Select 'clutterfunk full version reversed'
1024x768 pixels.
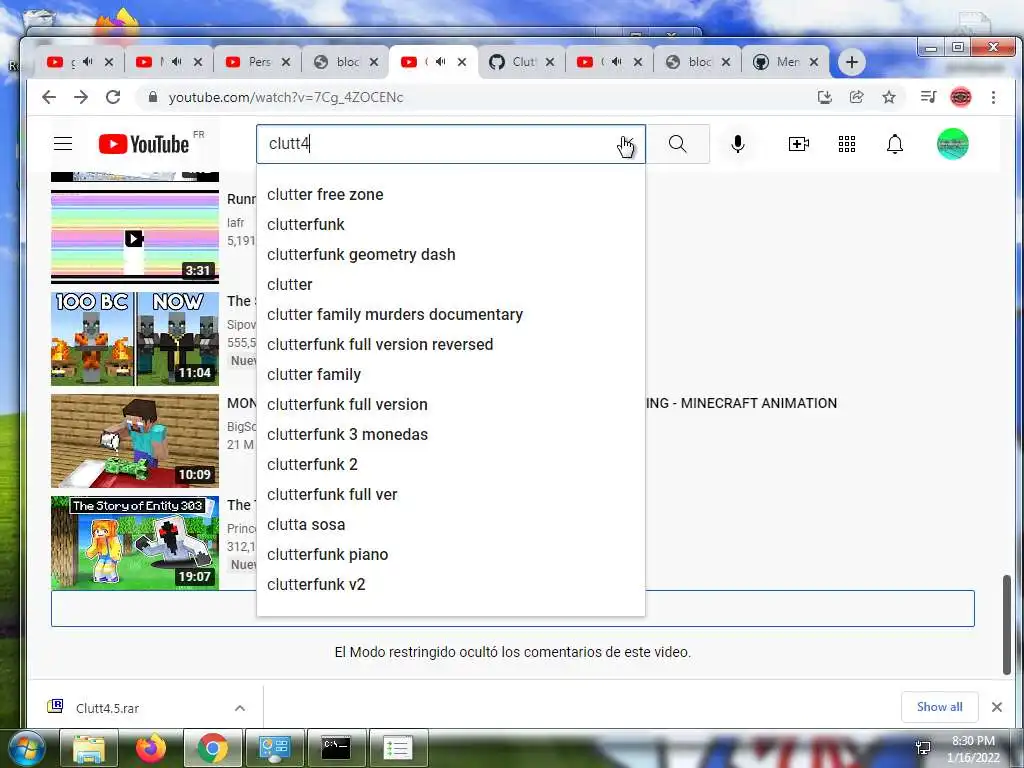point(451,345)
